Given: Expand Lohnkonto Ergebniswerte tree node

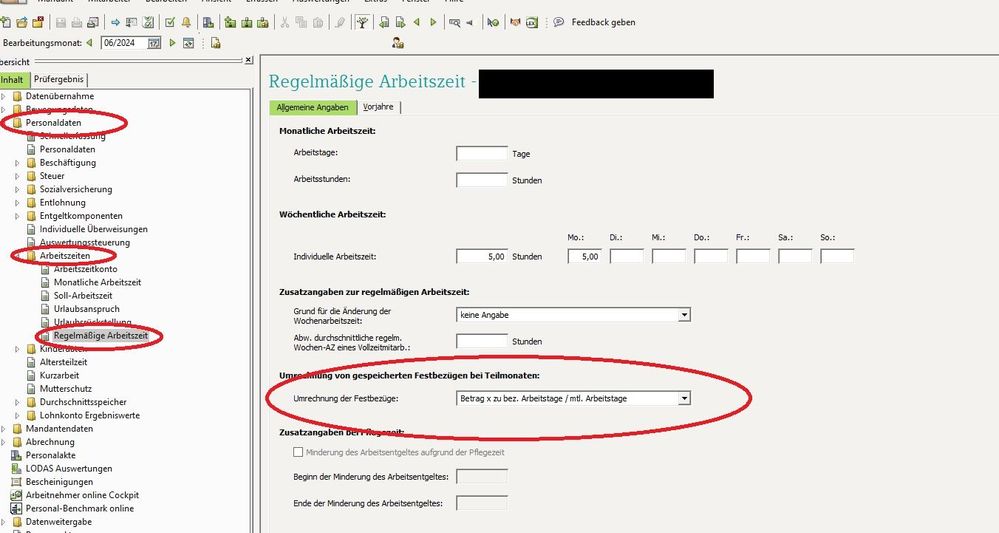Looking at the screenshot, I should click(18, 416).
